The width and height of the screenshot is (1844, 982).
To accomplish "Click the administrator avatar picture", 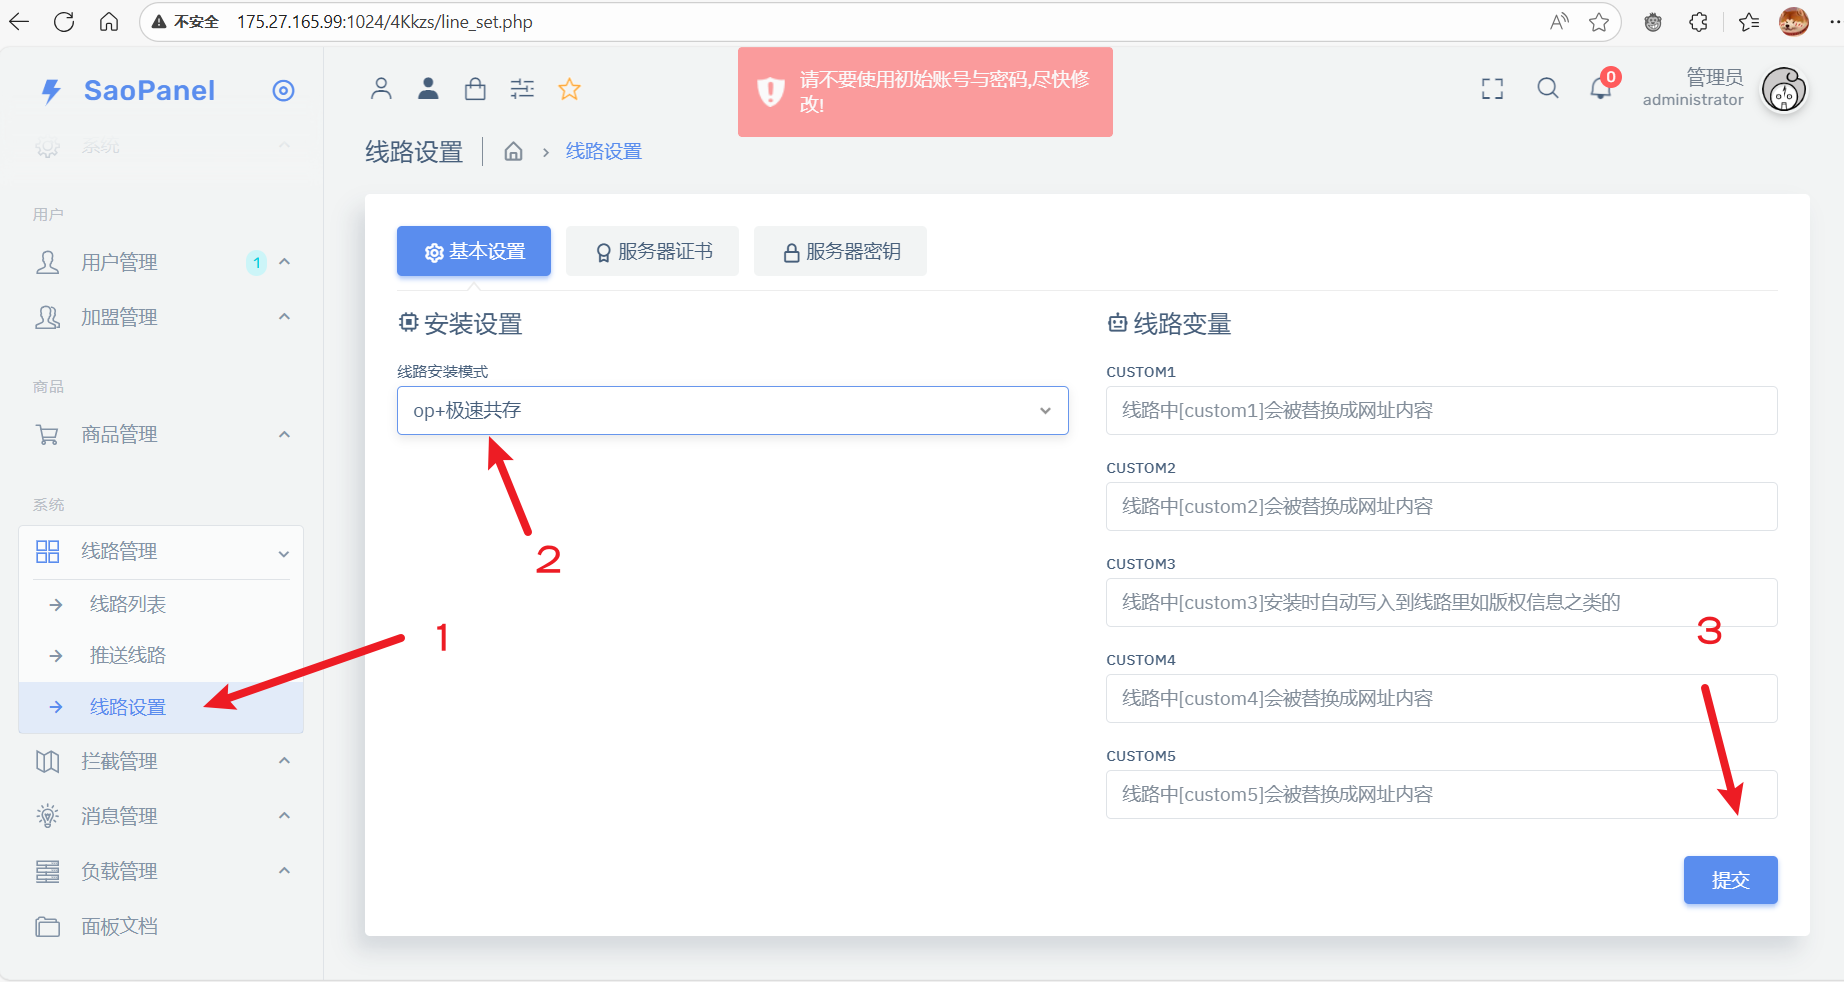I will (x=1784, y=91).
